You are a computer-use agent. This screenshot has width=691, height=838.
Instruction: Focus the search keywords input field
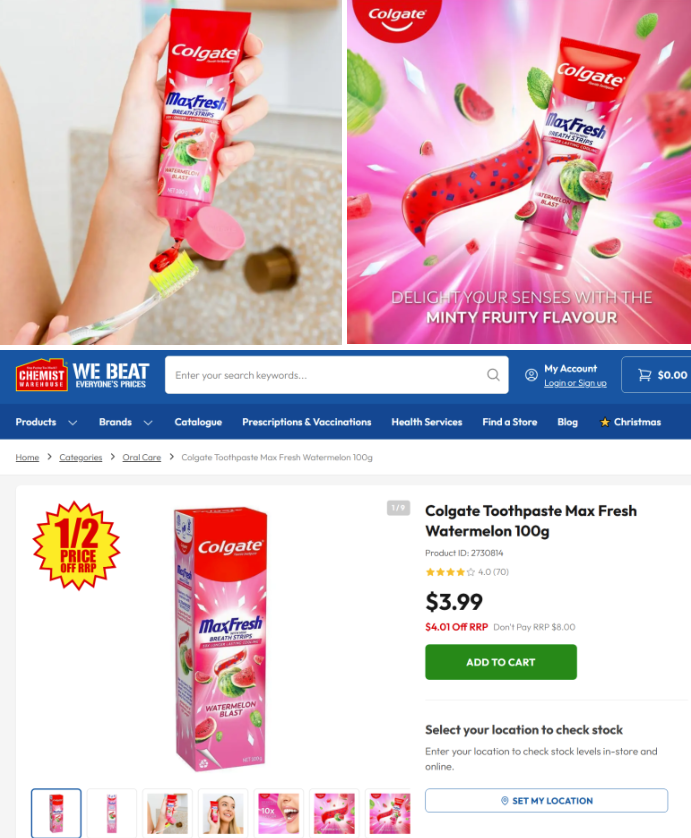[x=326, y=375]
